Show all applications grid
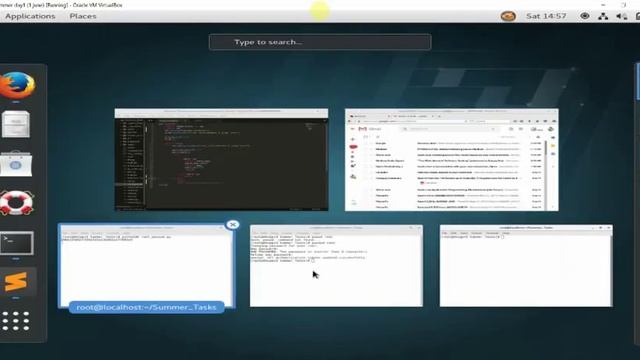 pos(16,321)
